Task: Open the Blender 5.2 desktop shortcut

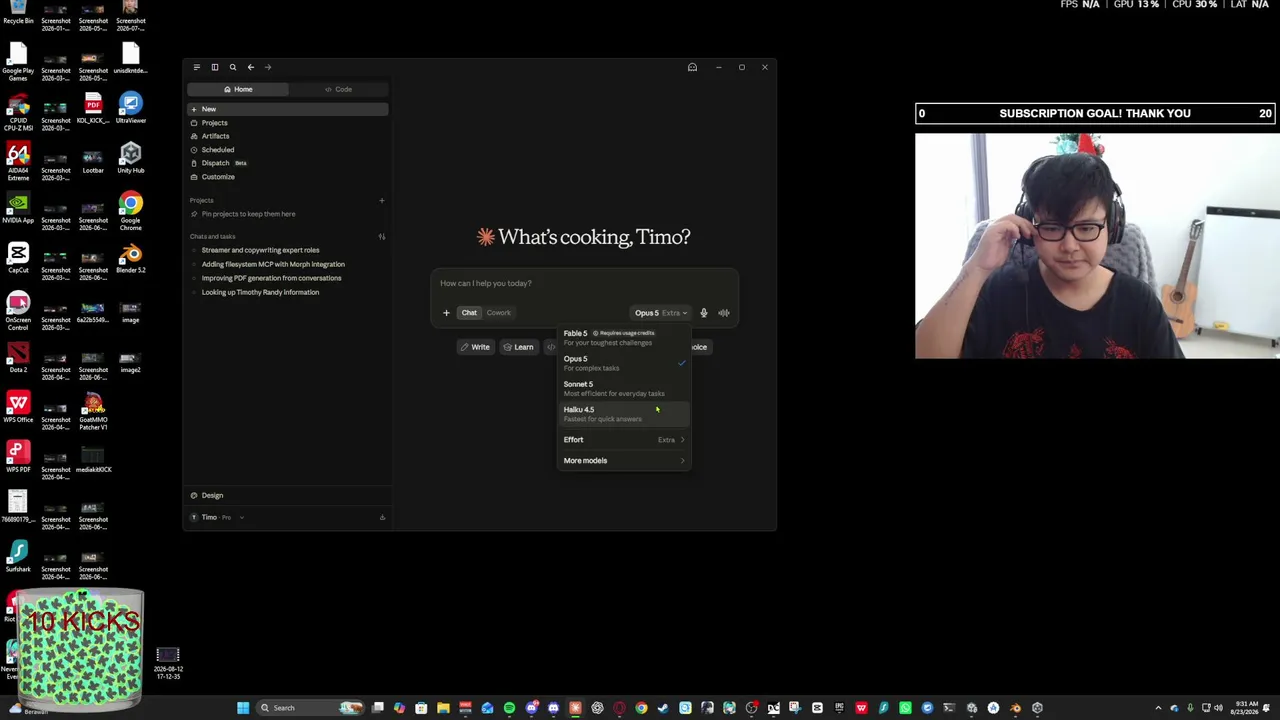Action: tap(130, 259)
